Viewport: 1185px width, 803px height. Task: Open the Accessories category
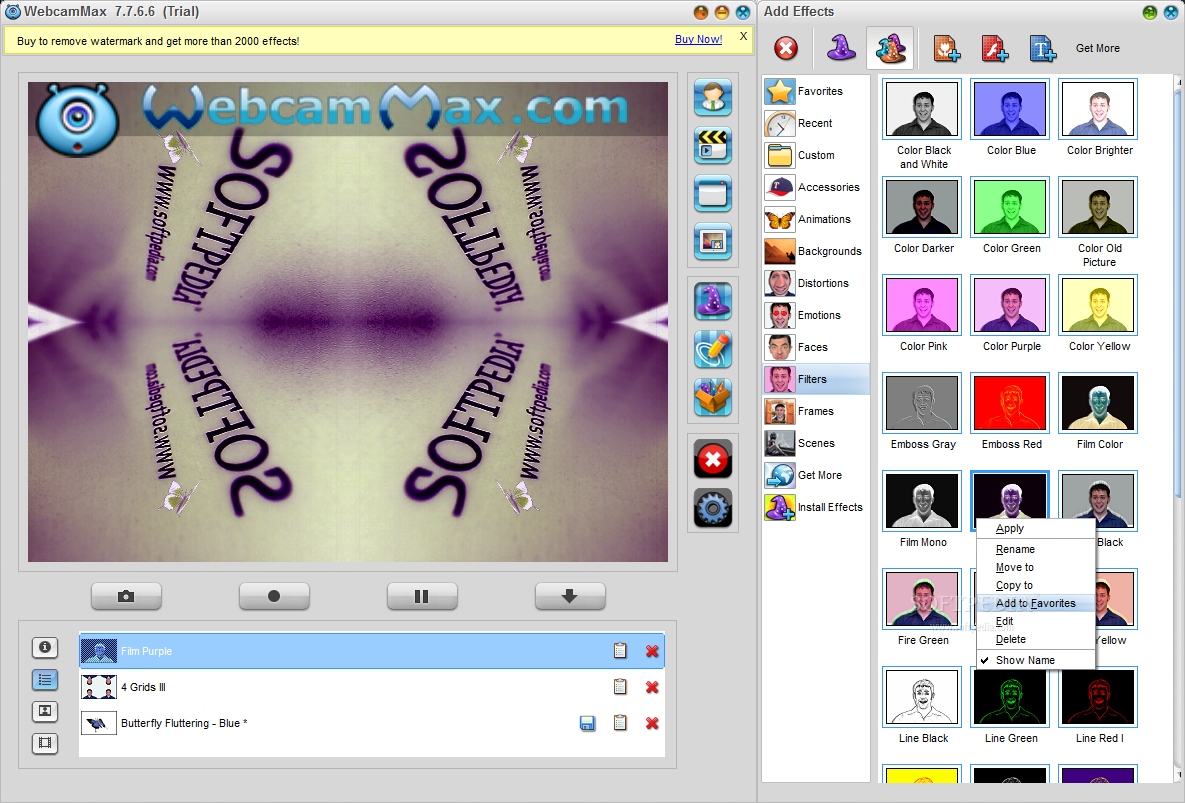[x=816, y=187]
